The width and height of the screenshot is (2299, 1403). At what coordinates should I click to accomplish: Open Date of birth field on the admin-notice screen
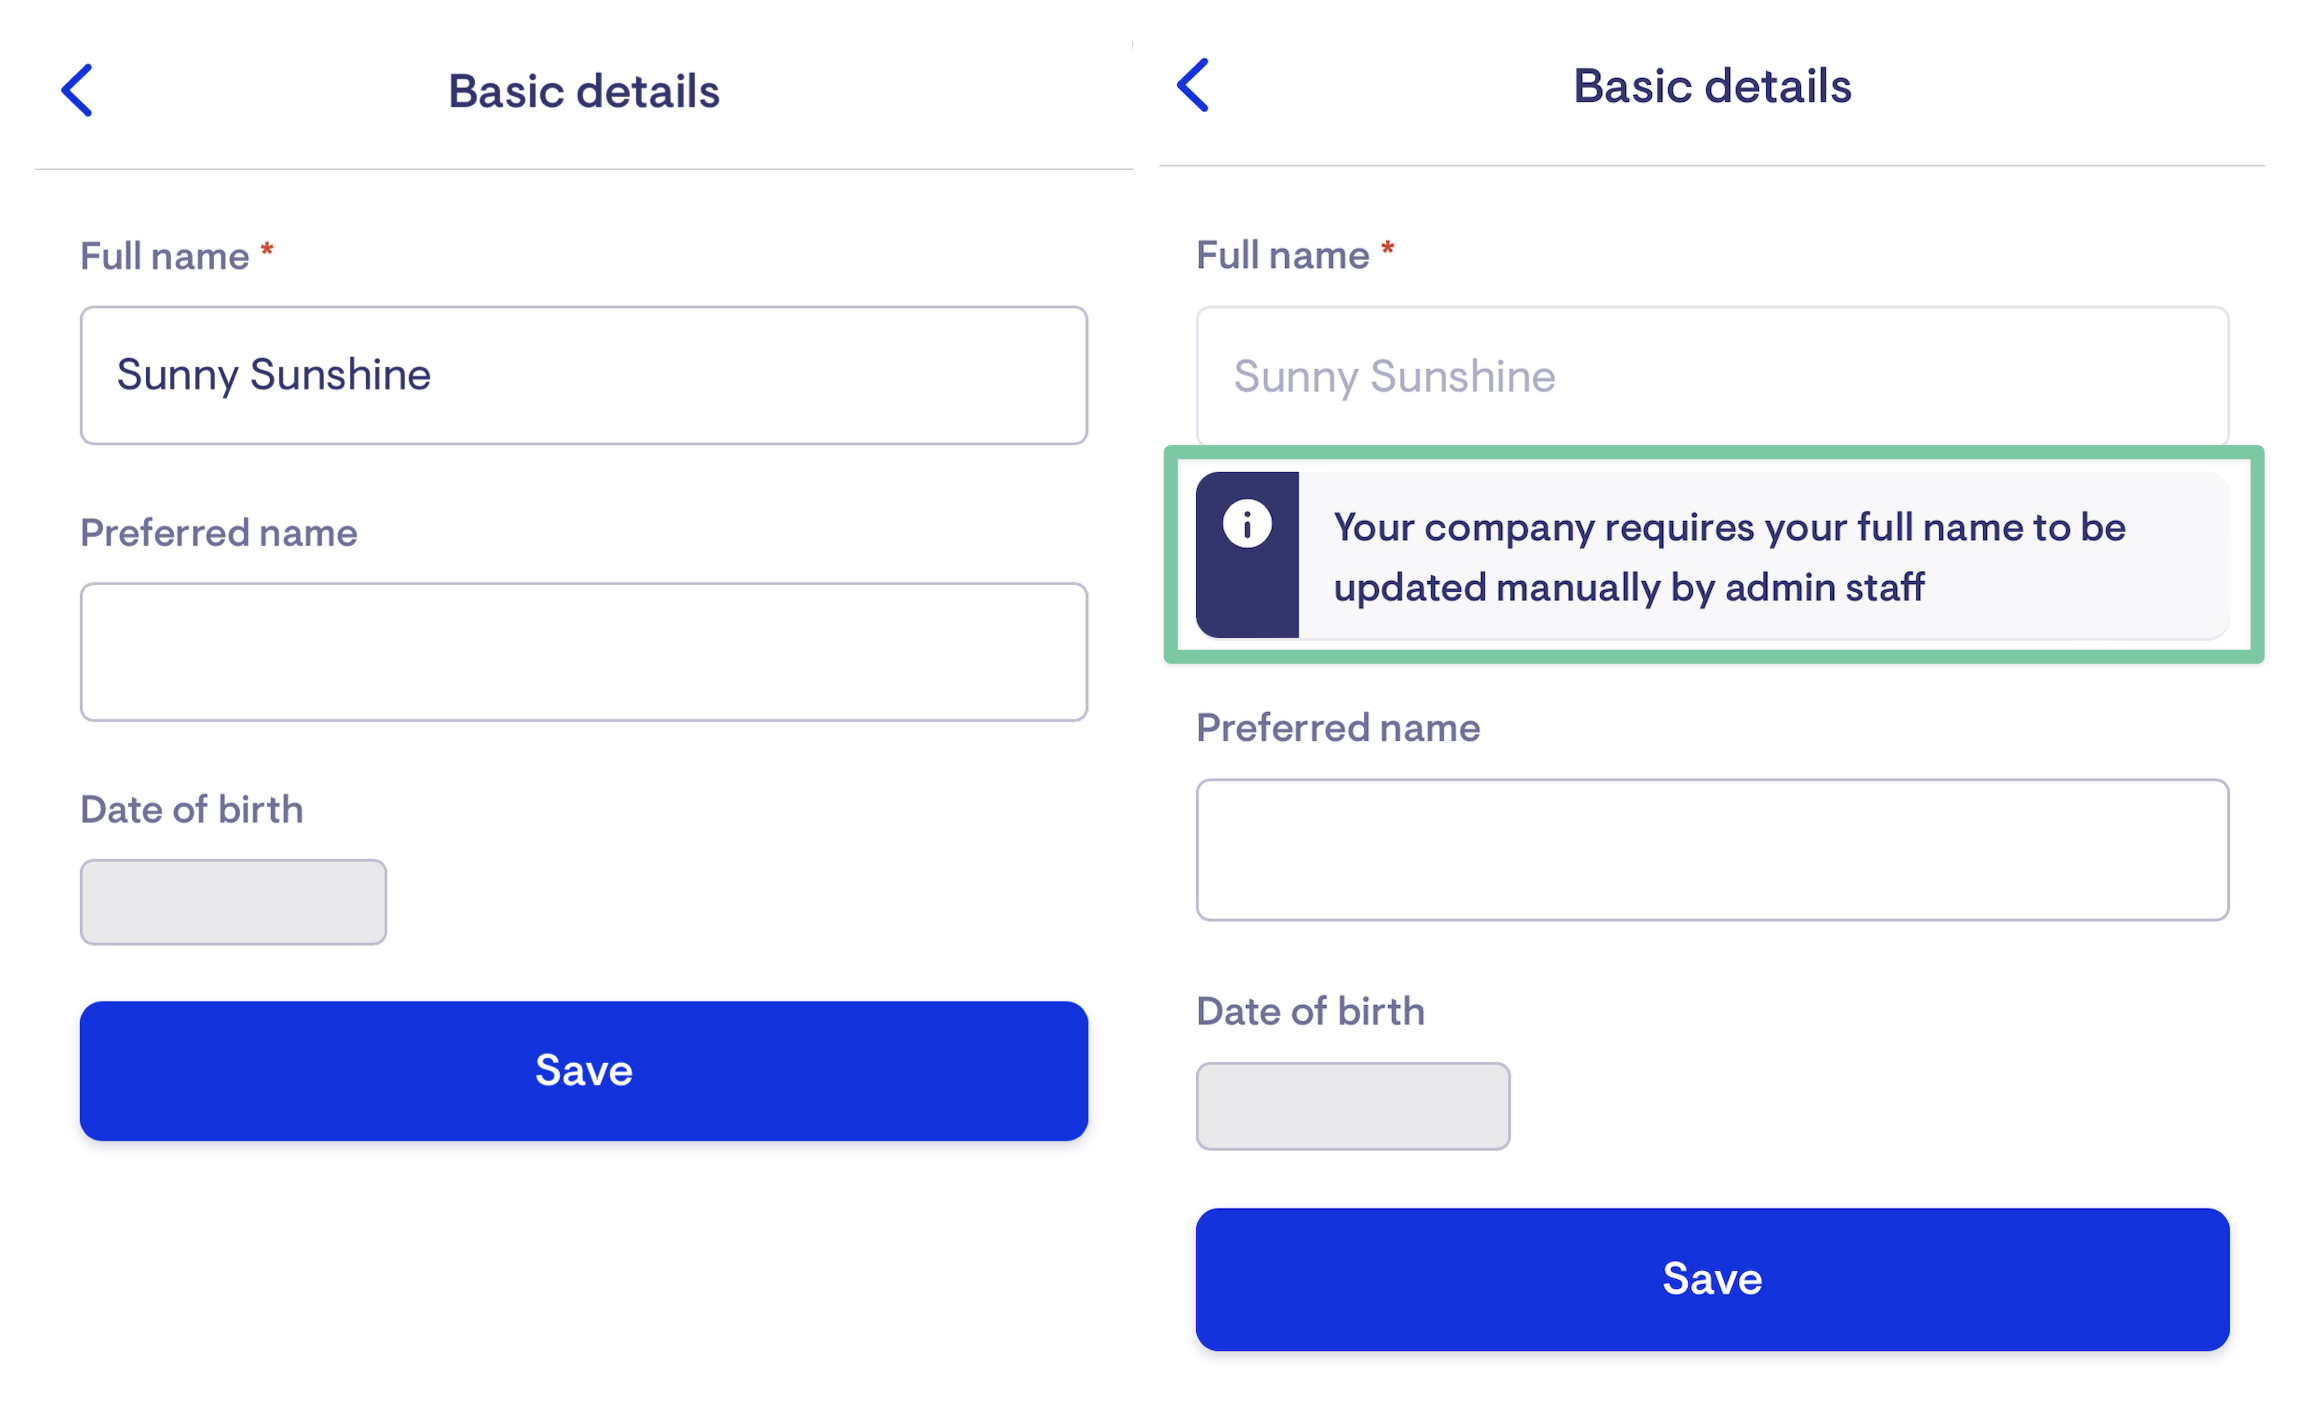1352,1105
